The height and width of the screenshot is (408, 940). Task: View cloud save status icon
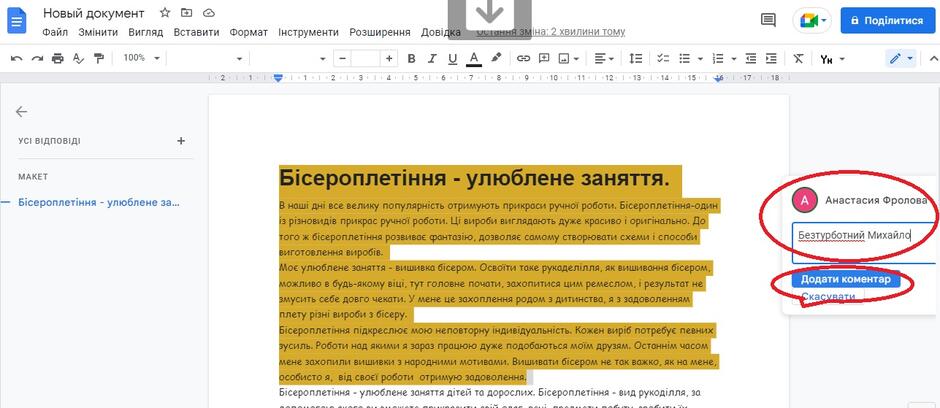pyautogui.click(x=208, y=13)
